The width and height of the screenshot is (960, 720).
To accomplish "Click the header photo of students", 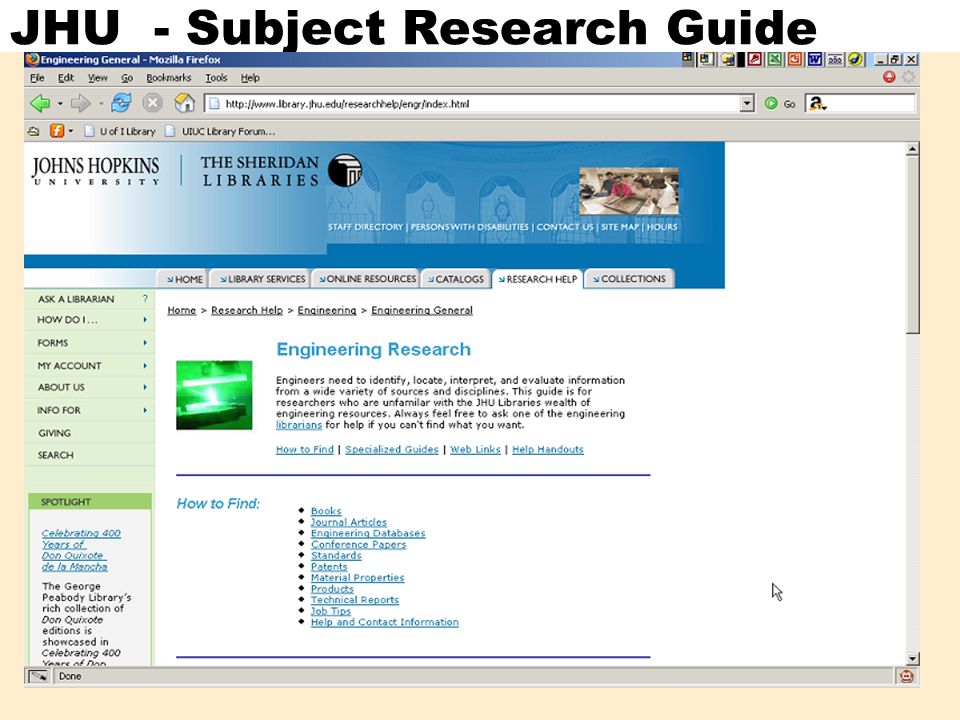I will 629,190.
